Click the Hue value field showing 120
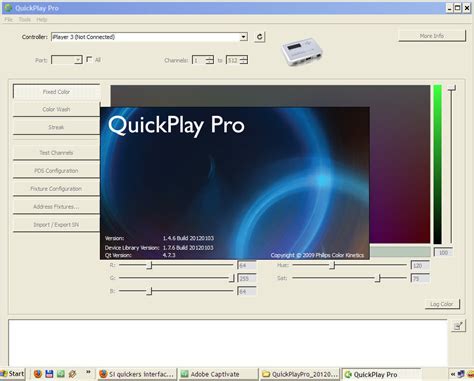Viewport: 474px width, 381px height. tap(420, 265)
